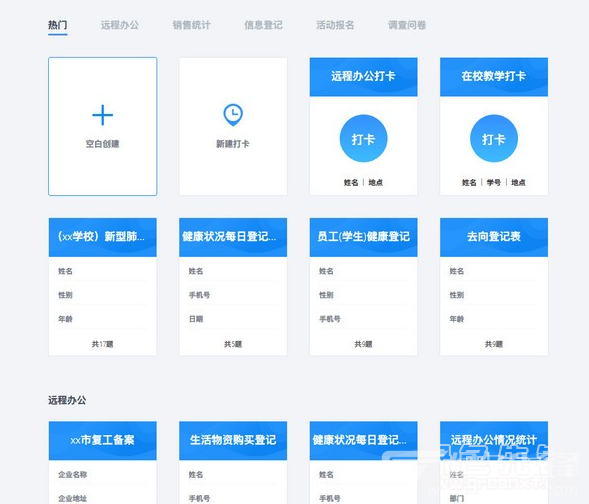Open the 生活物资购买登记 template
Image resolution: width=589 pixels, height=504 pixels.
point(233,440)
